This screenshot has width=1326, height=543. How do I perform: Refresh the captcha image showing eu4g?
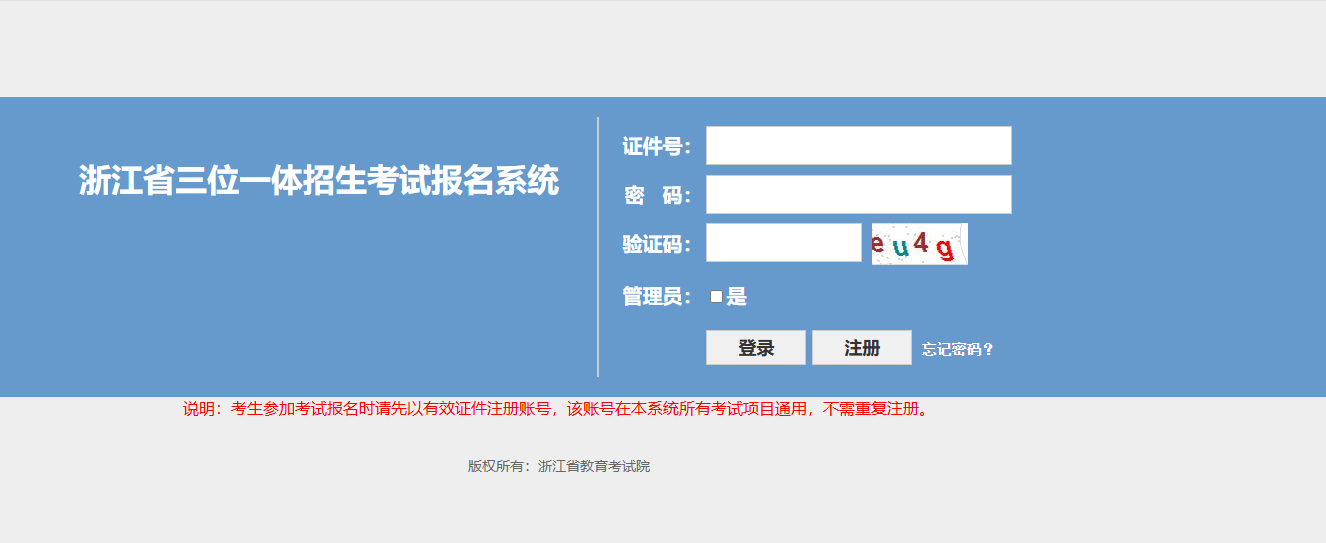[x=919, y=244]
